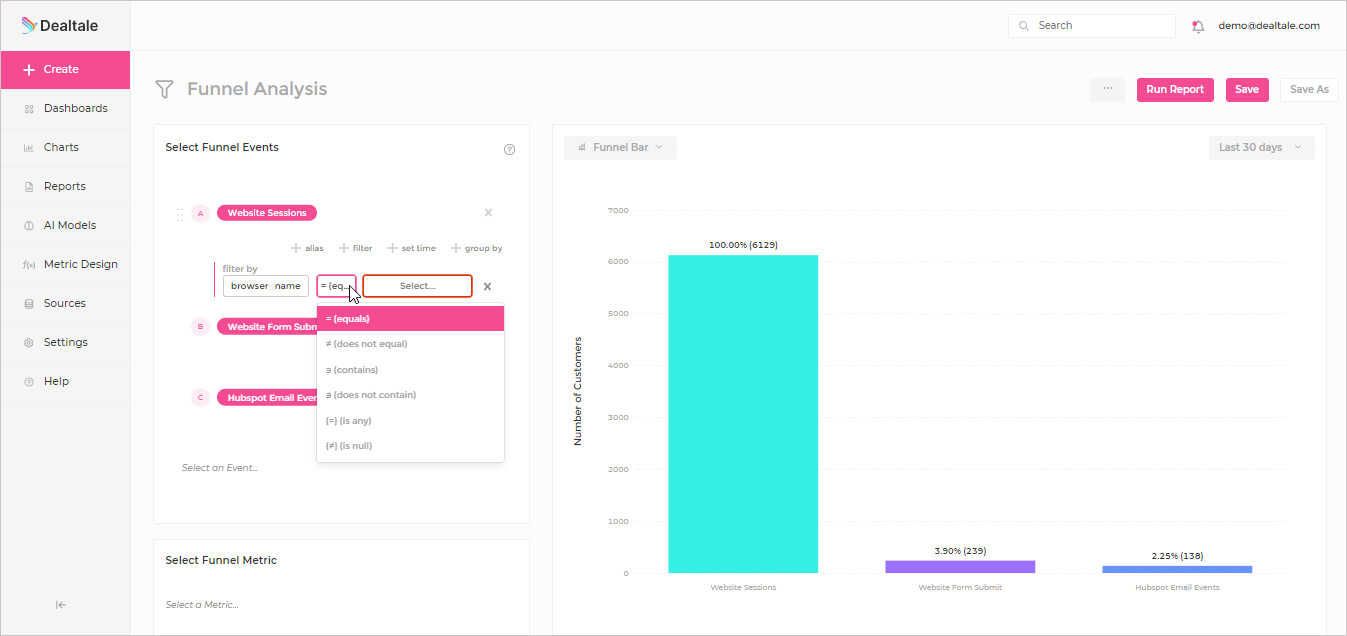Click Select an Event field
Viewport: 1347px width, 636px height.
click(x=220, y=468)
